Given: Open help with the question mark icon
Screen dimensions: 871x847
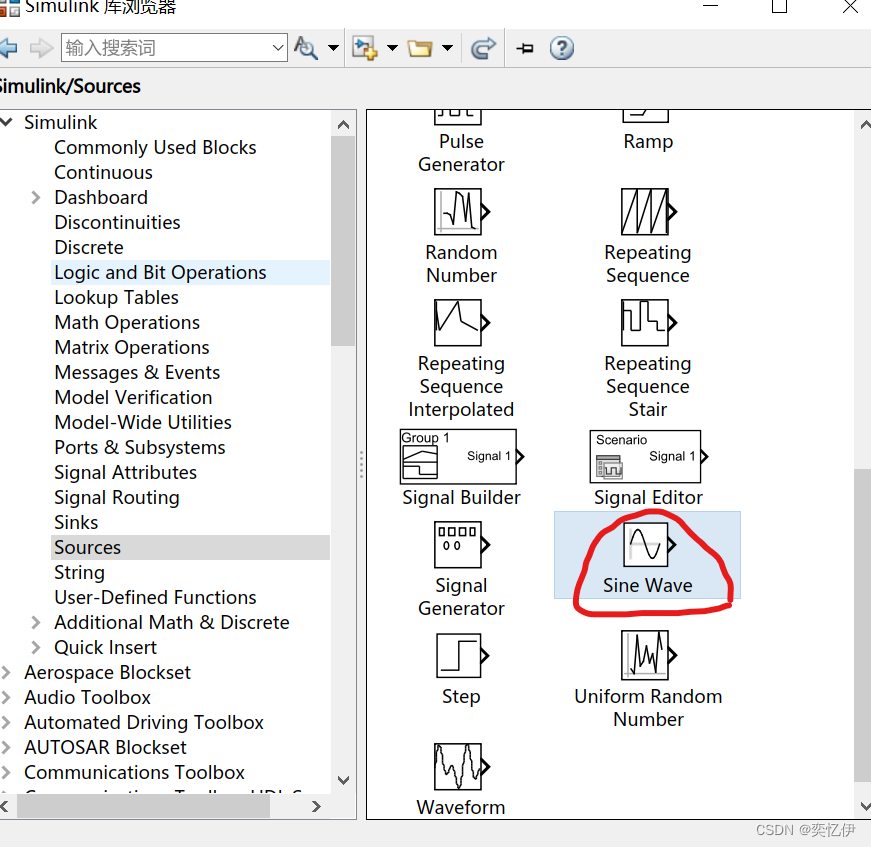Looking at the screenshot, I should [x=562, y=48].
